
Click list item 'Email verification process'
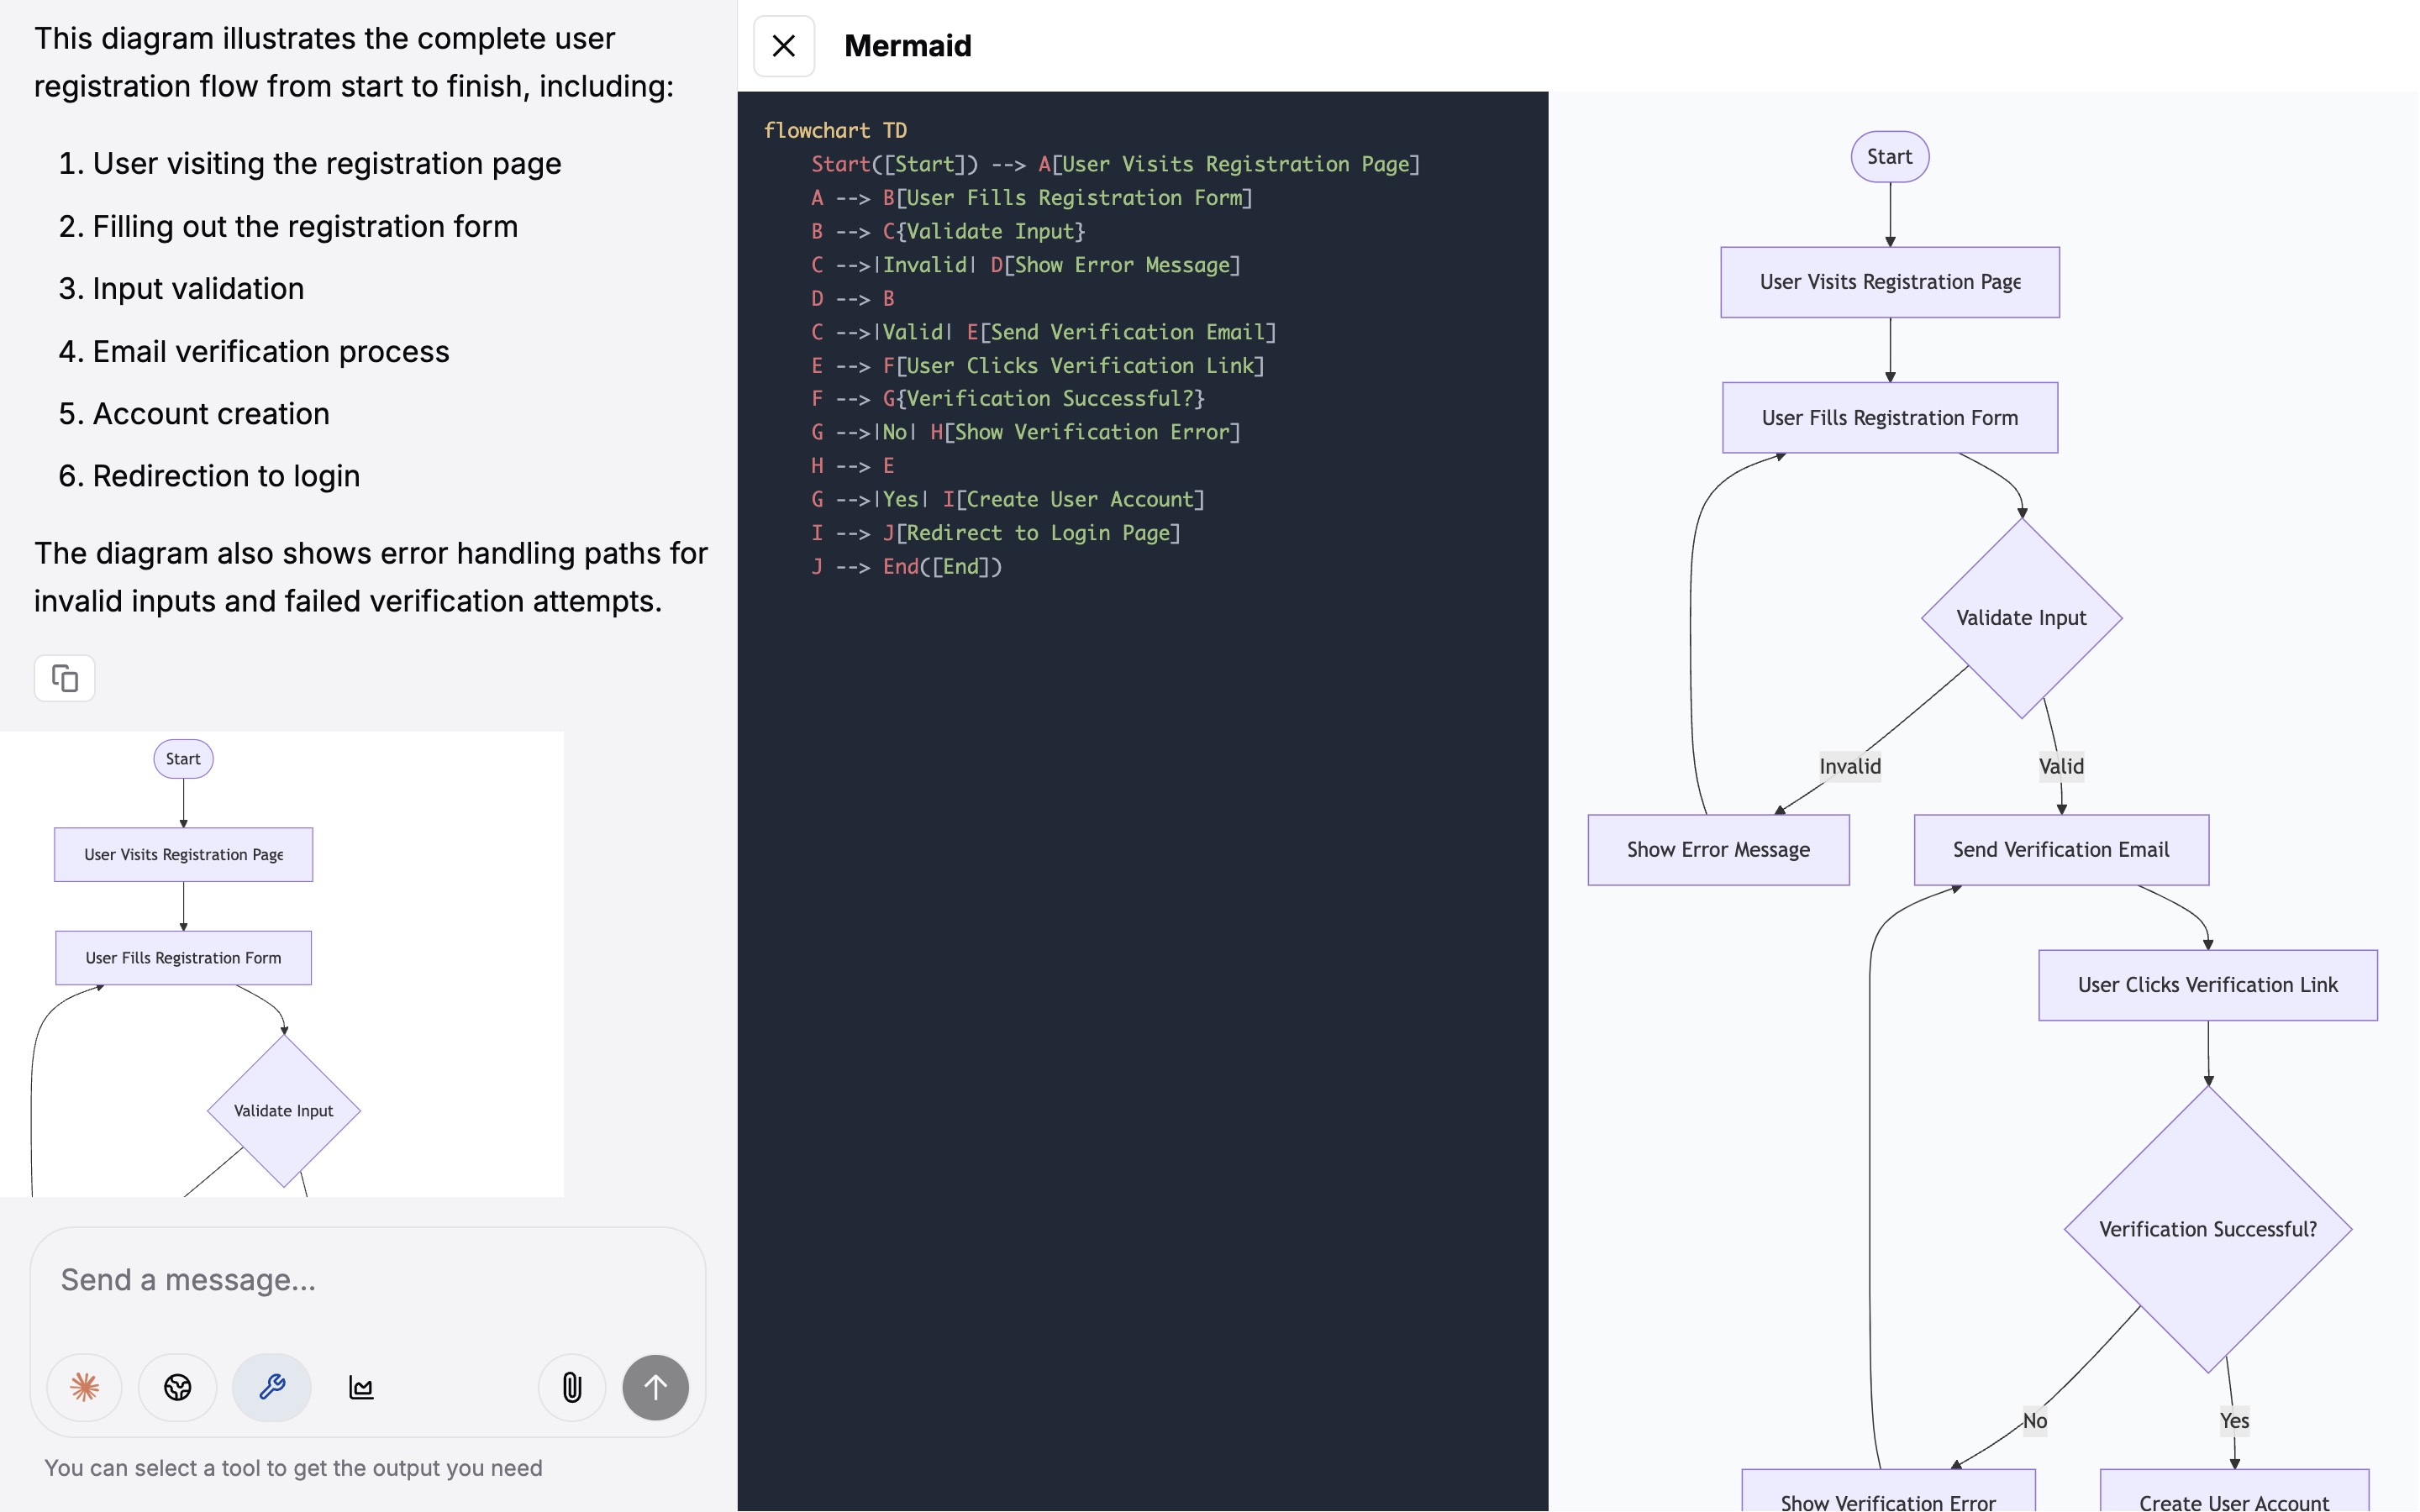point(271,352)
